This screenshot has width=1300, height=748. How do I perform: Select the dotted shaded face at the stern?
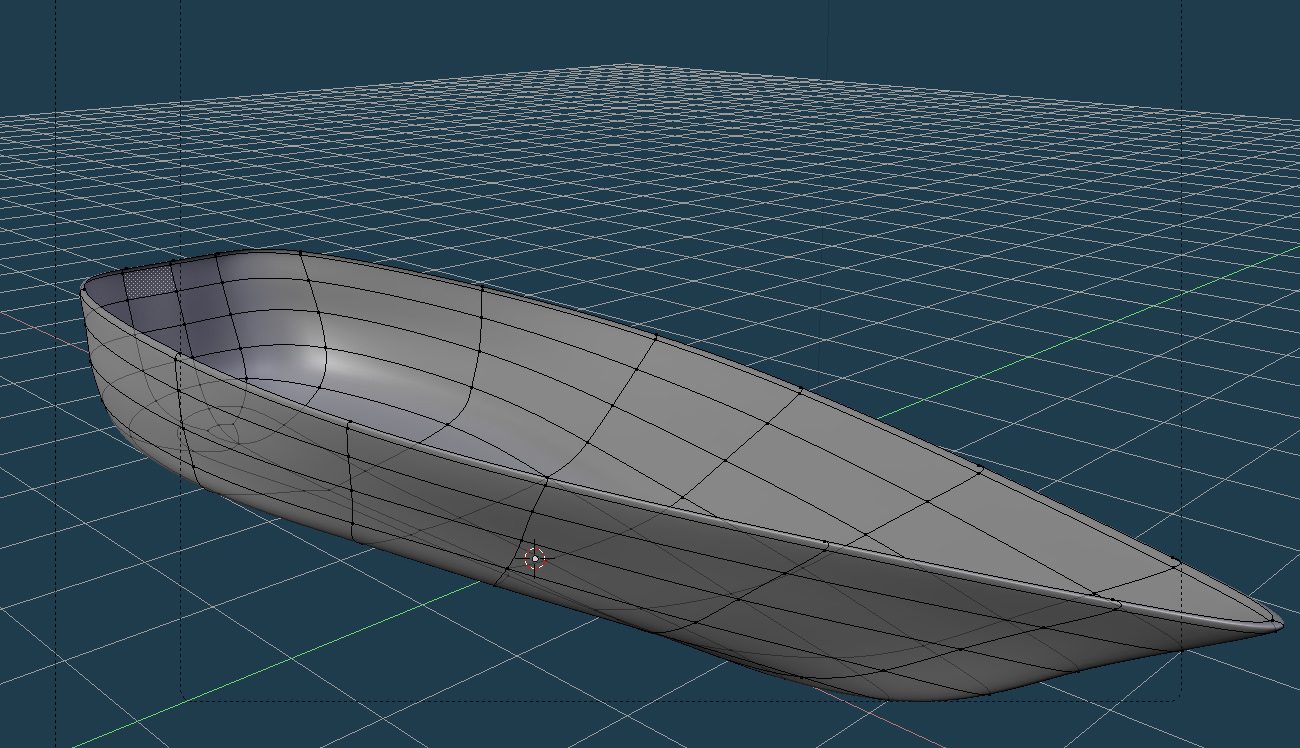[149, 281]
